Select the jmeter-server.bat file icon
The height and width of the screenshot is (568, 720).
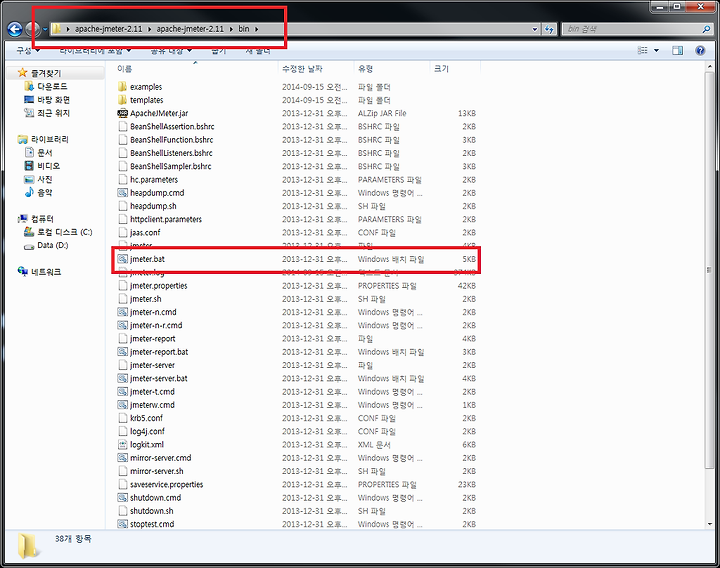tap(122, 378)
